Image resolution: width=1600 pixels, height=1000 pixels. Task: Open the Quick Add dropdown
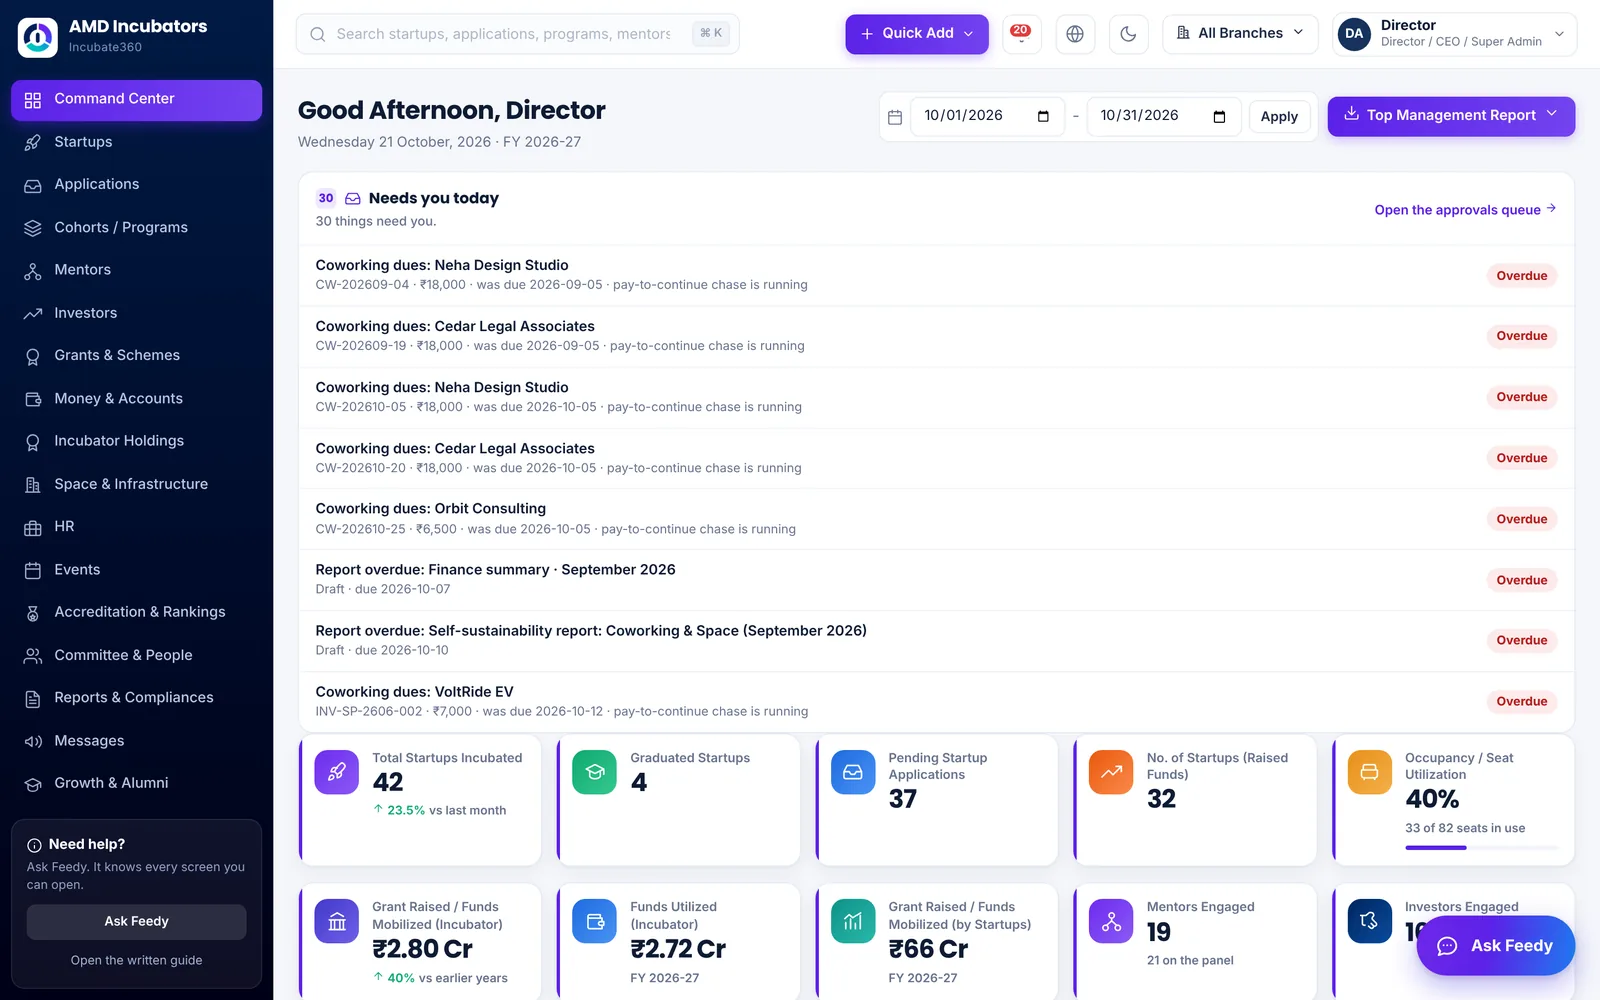pos(917,34)
